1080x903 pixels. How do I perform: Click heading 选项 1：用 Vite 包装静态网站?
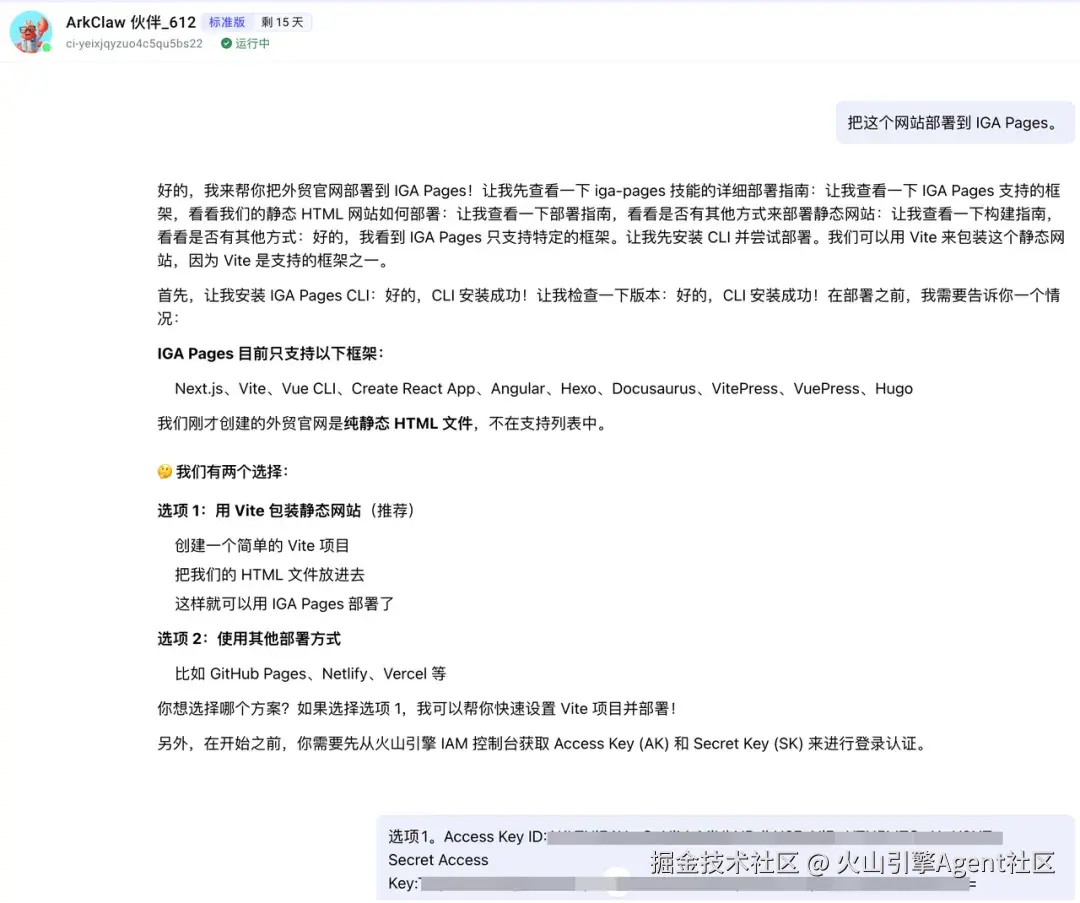(286, 510)
